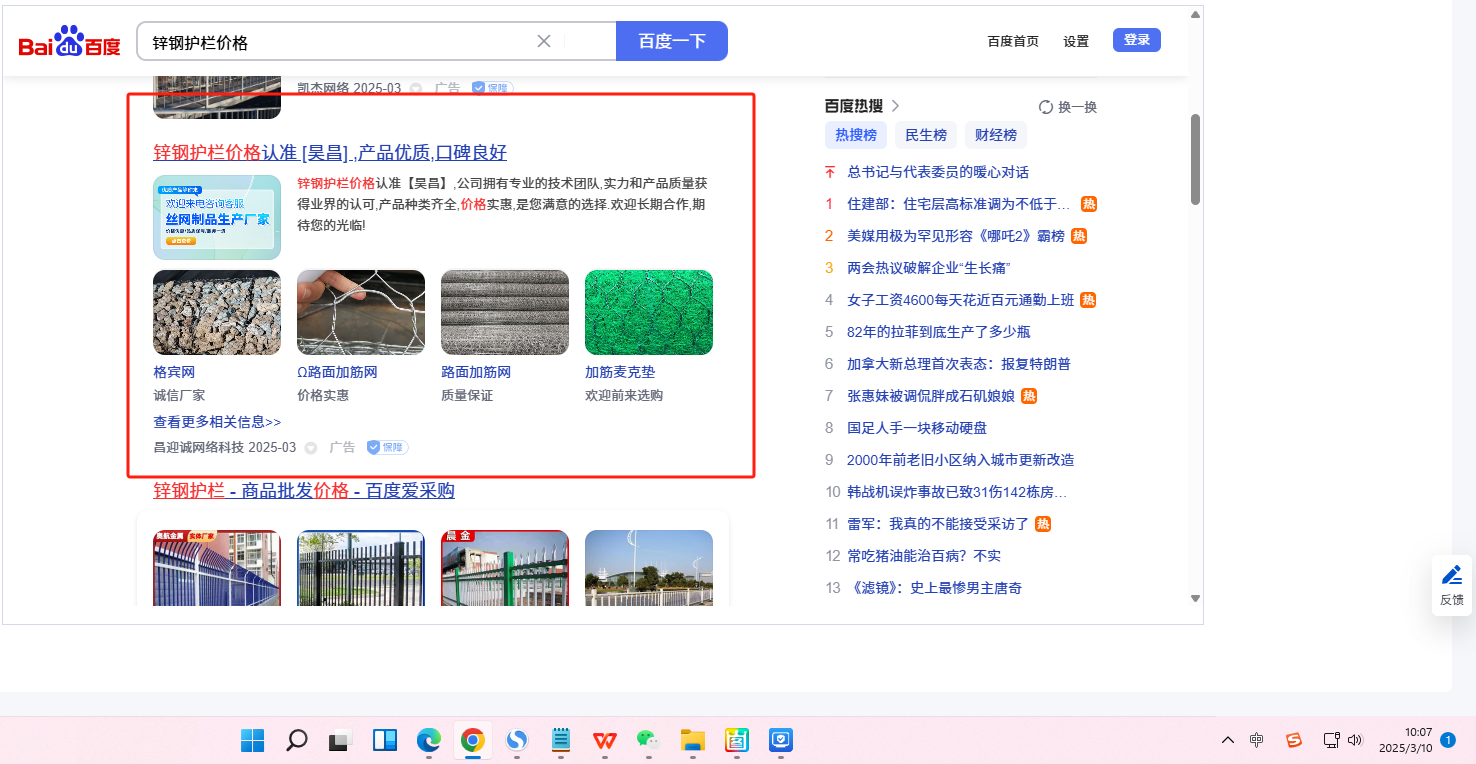Open the green 加筋麦克垫 product image
This screenshot has width=1476, height=764.
649,312
